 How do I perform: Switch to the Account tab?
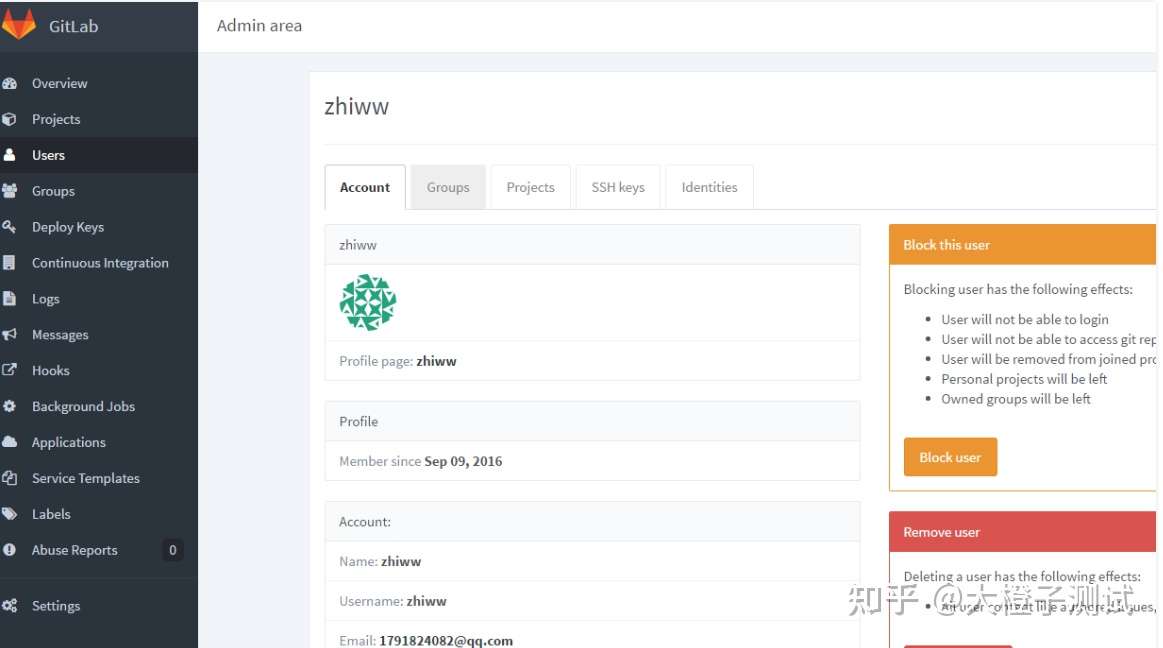click(x=365, y=188)
